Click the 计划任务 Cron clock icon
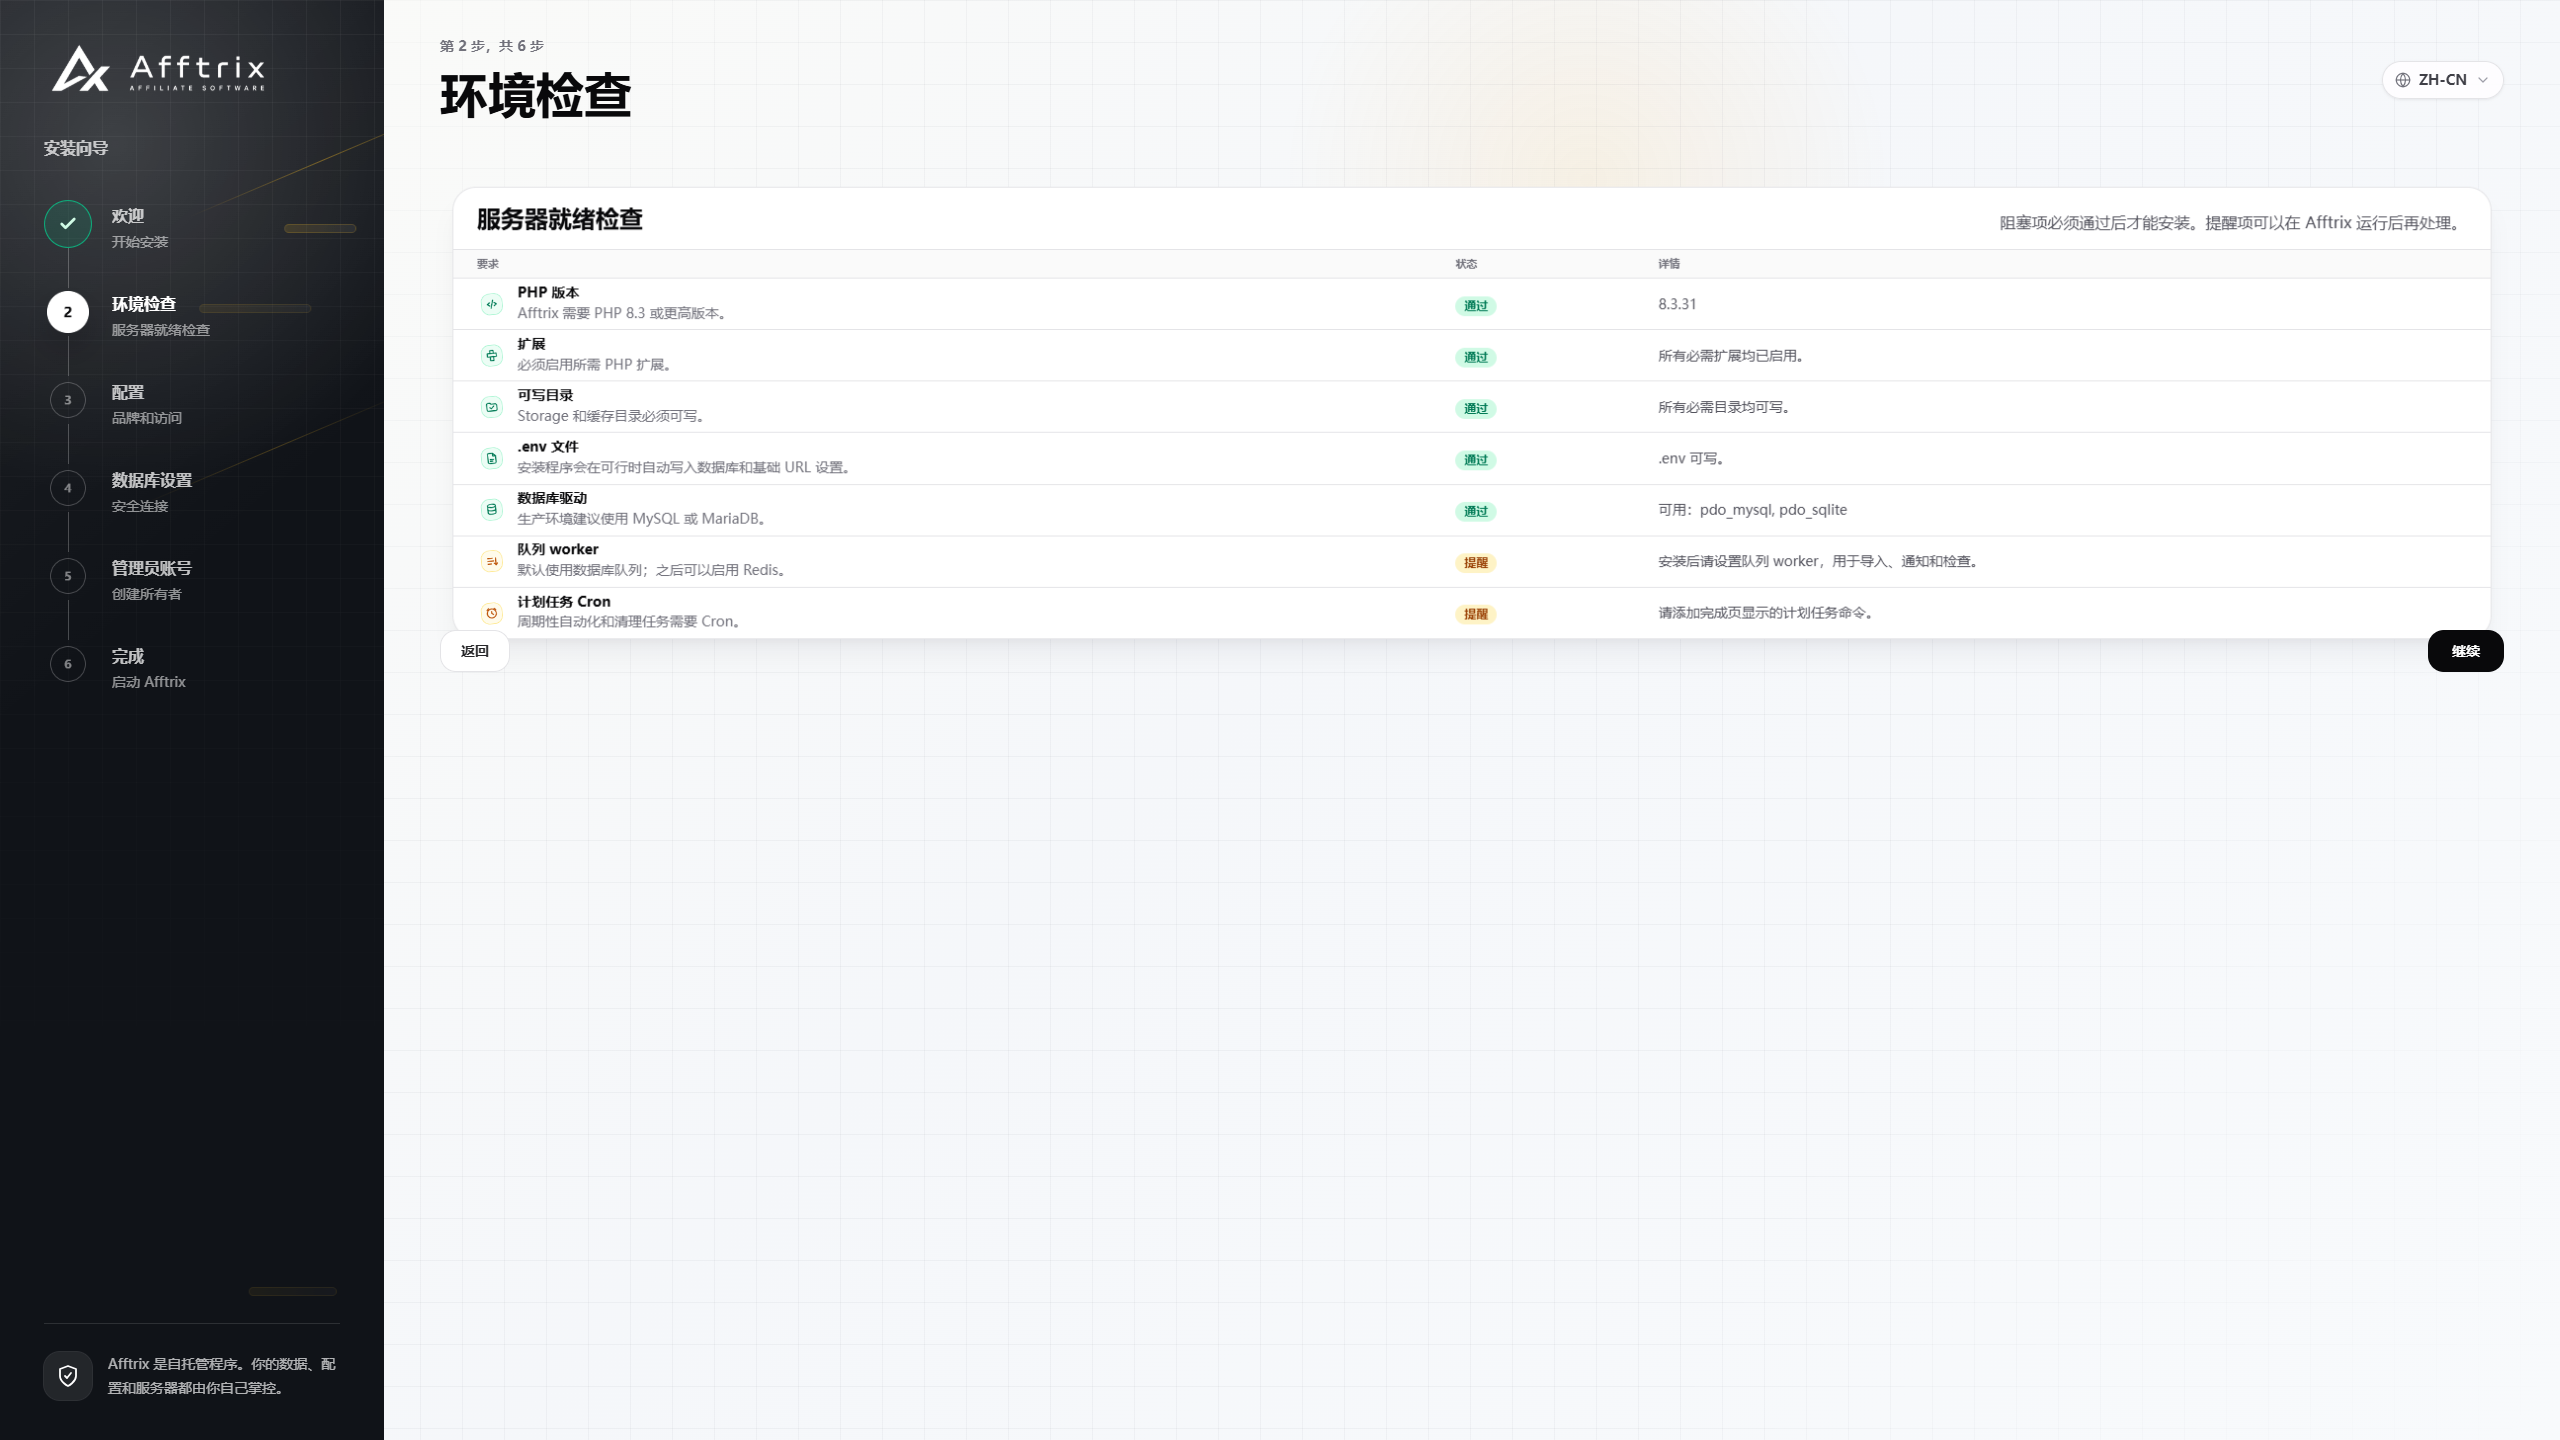 pyautogui.click(x=491, y=613)
